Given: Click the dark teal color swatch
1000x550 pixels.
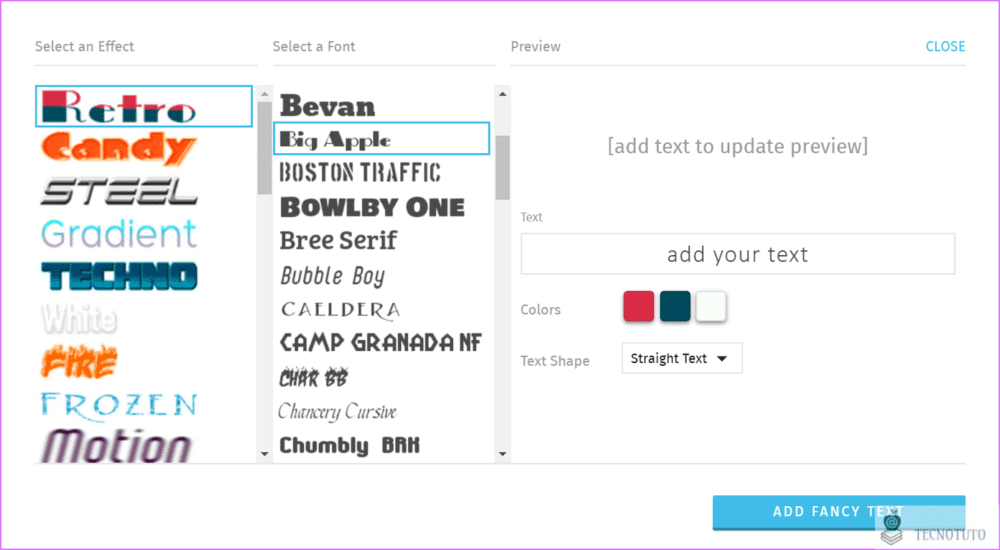Looking at the screenshot, I should pyautogui.click(x=675, y=306).
